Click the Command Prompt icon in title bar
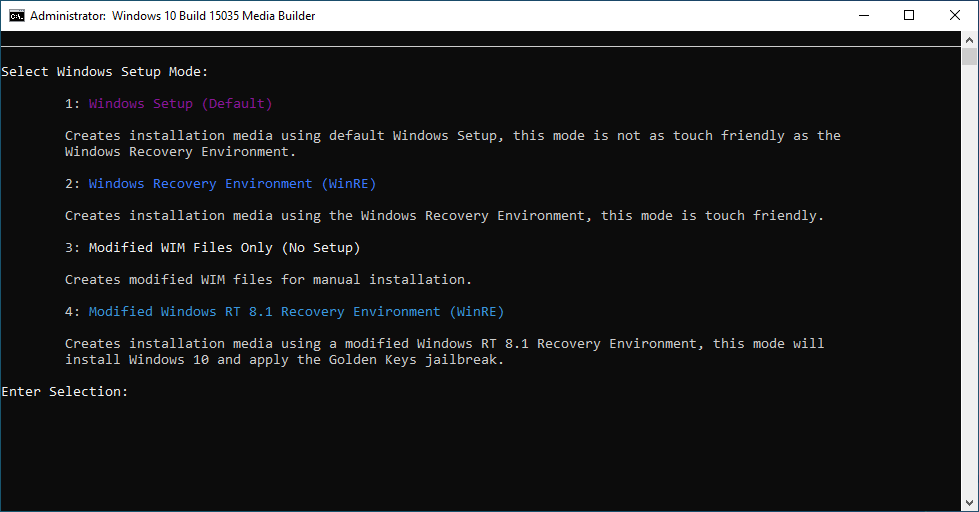 17,15
